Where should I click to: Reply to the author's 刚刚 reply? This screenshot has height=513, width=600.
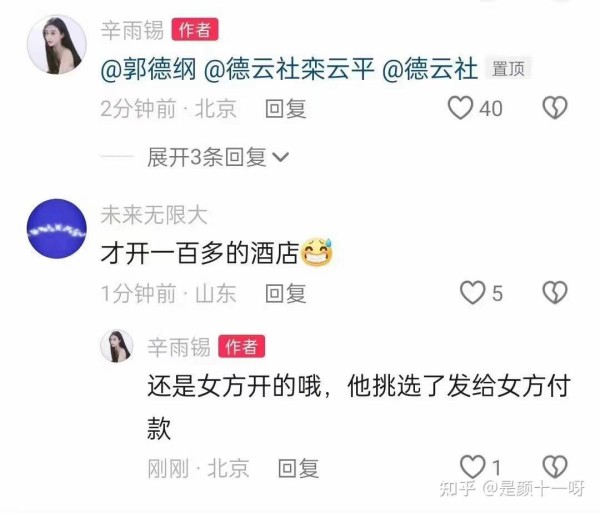[298, 468]
